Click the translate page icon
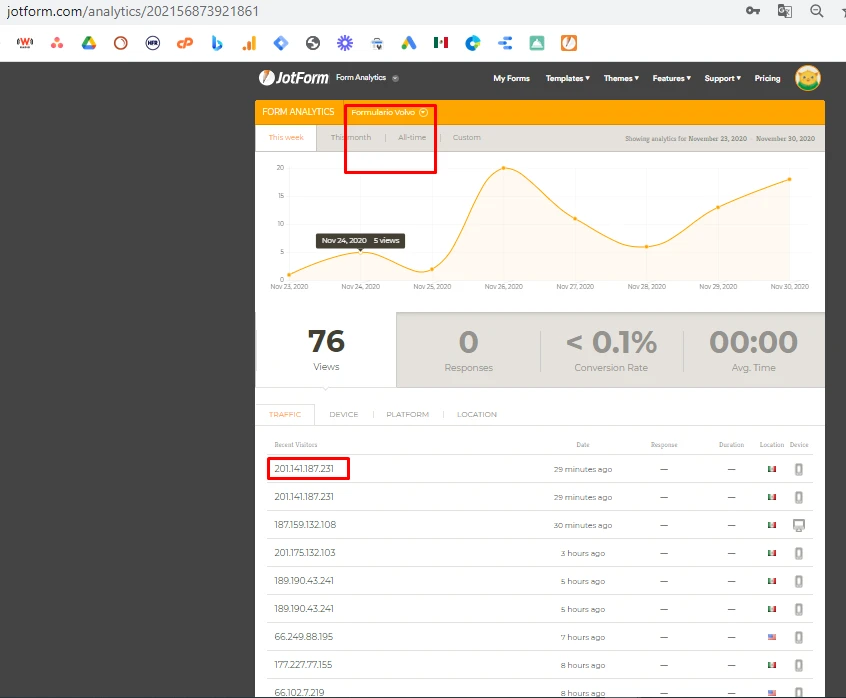The image size is (846, 698). coord(785,11)
